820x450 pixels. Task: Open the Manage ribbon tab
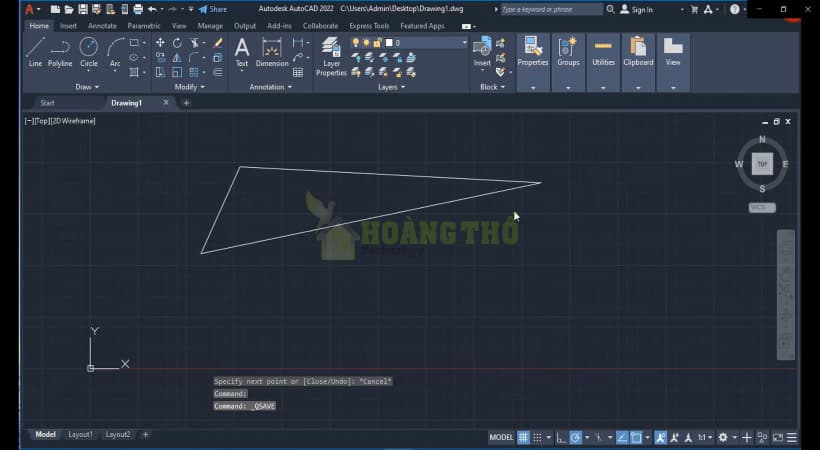(210, 26)
